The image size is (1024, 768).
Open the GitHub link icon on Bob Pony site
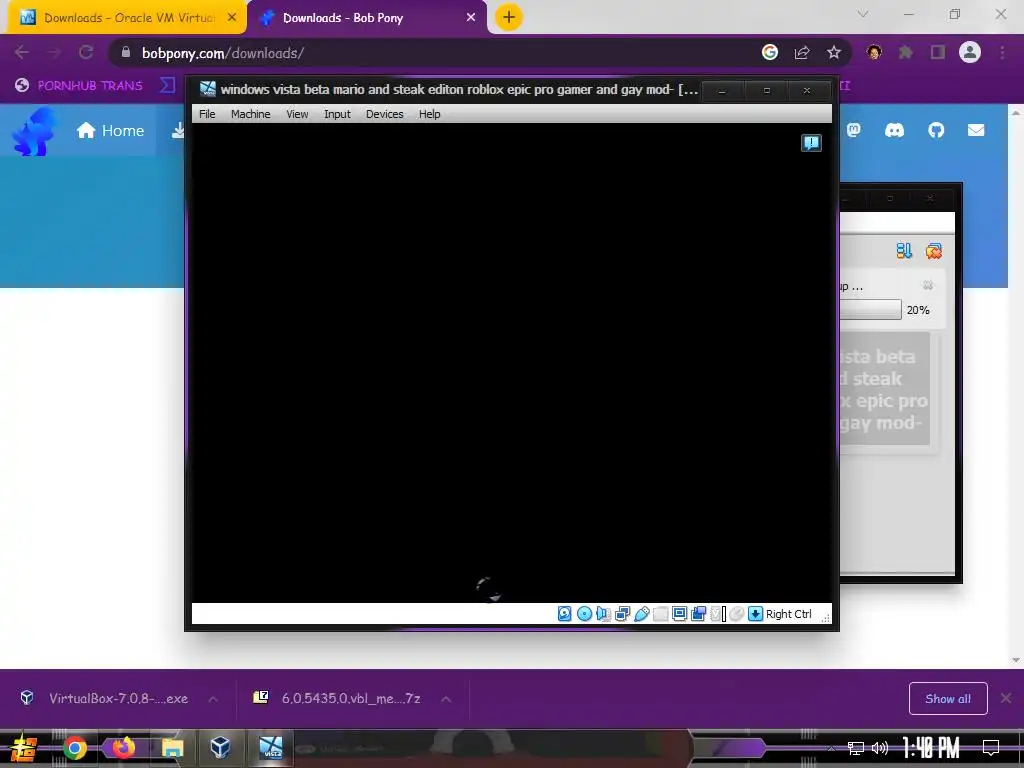click(936, 130)
